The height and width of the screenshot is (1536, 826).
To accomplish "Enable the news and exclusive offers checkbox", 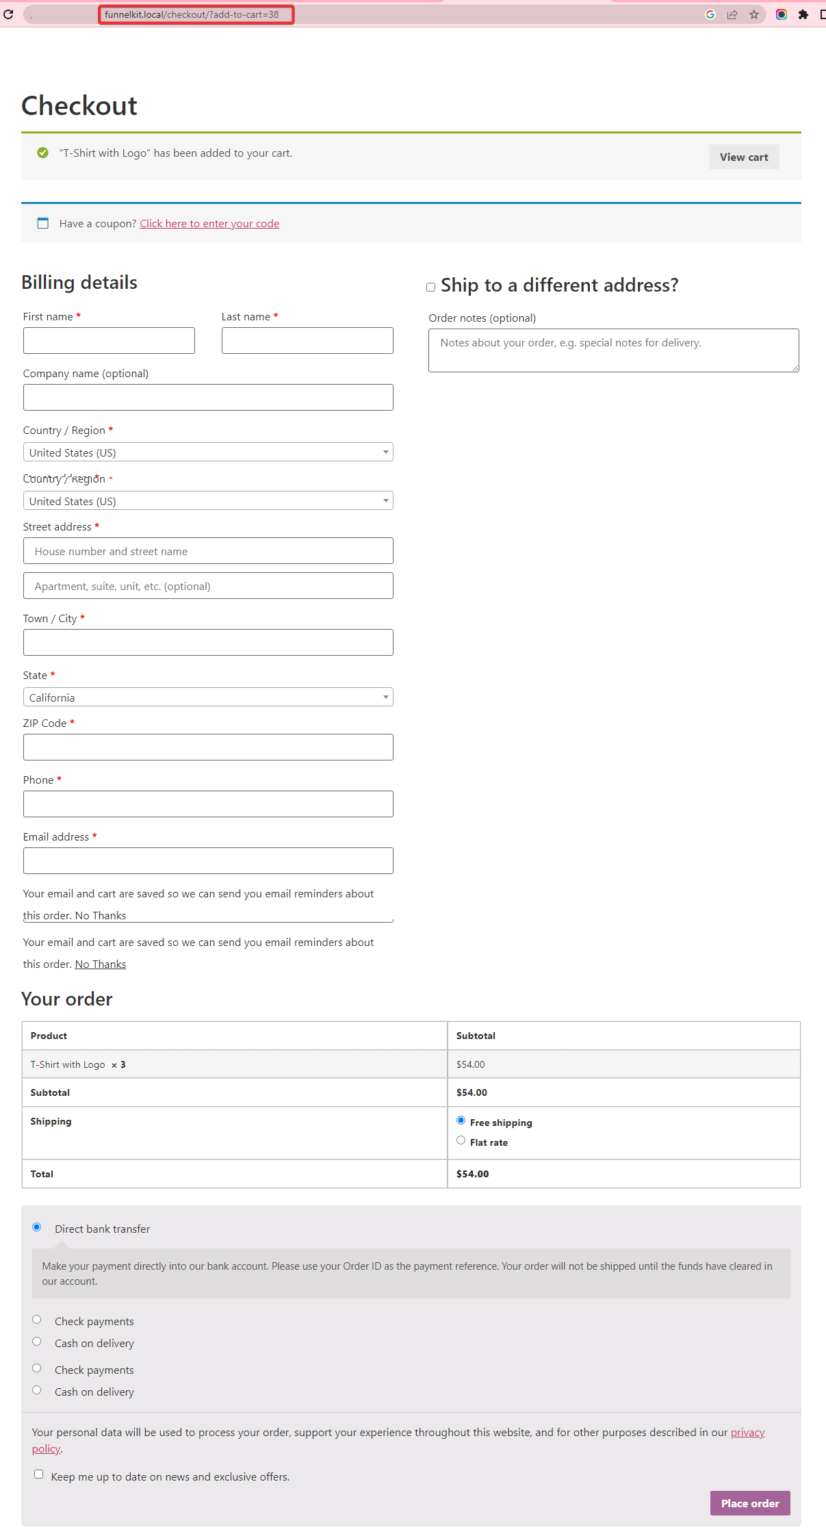I will click(x=38, y=1473).
